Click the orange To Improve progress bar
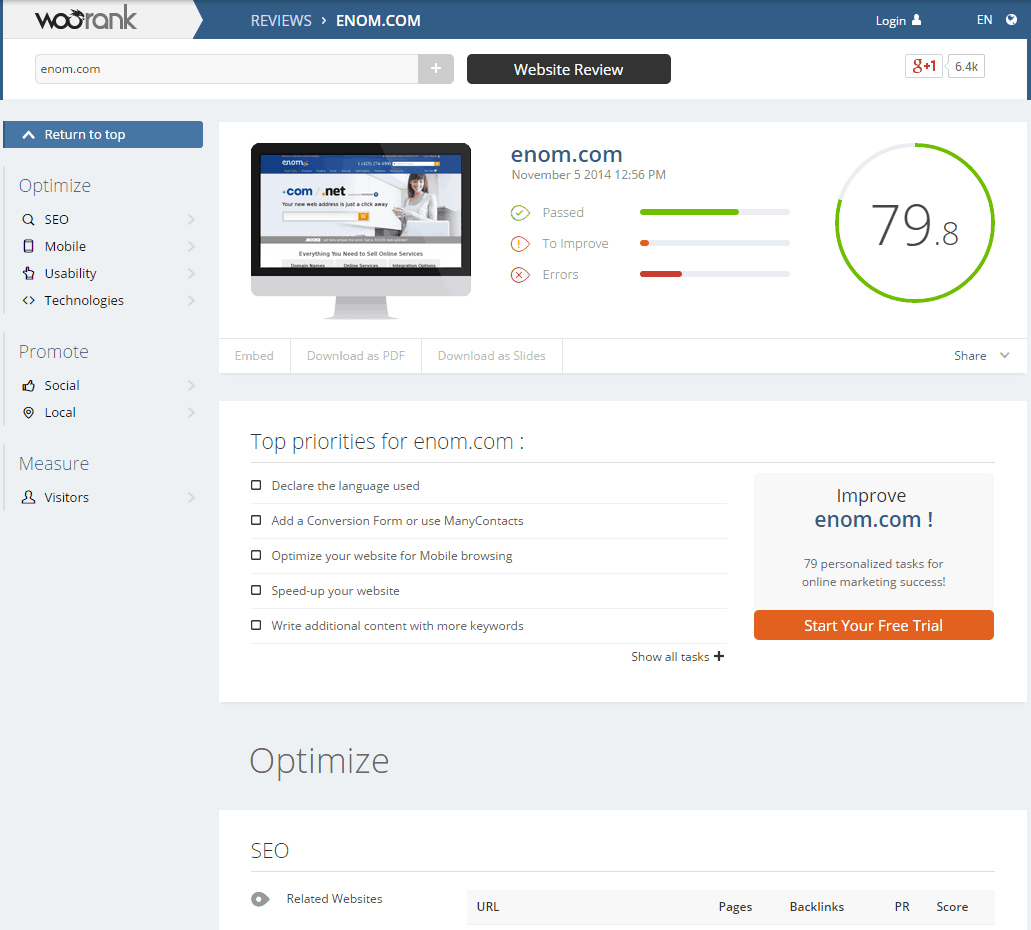1031x930 pixels. [715, 243]
